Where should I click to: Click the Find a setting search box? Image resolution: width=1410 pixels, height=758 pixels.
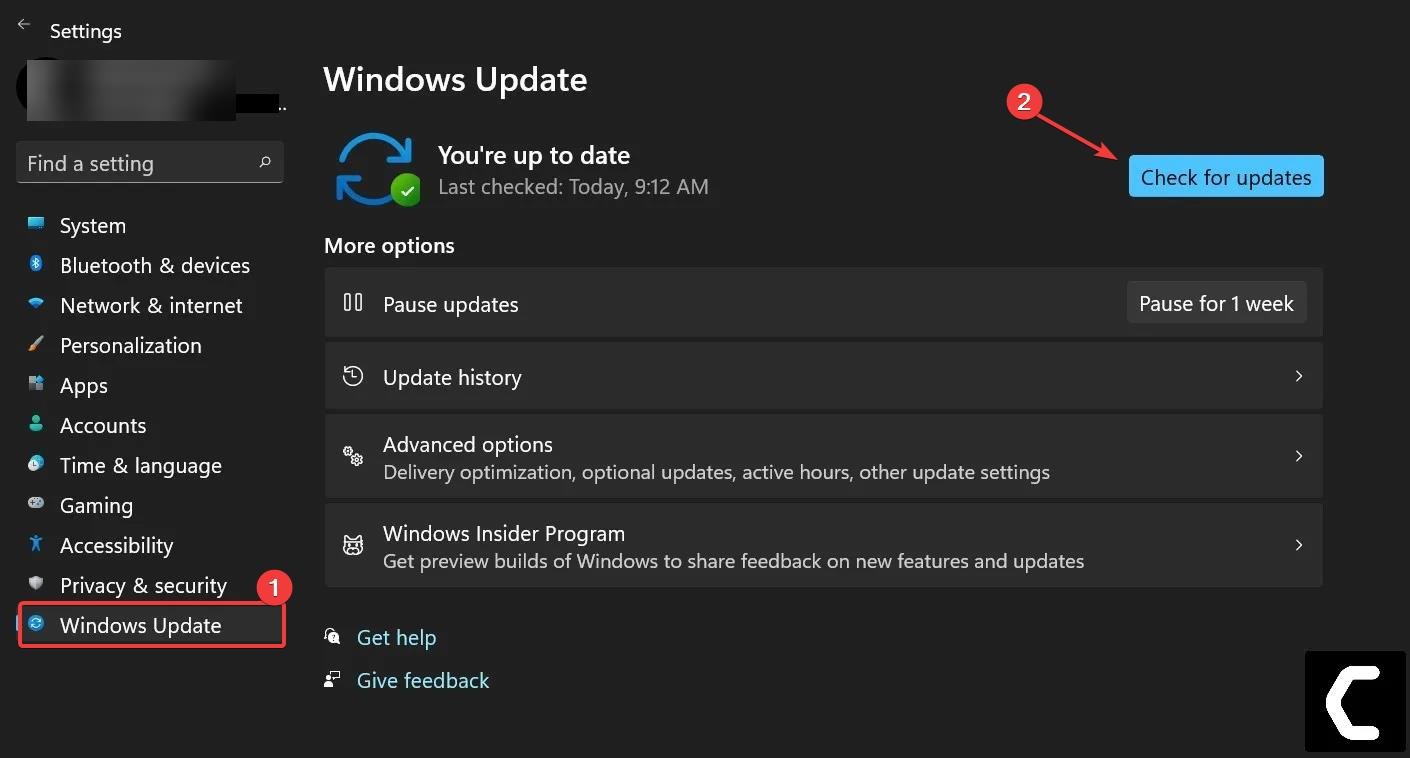click(x=150, y=162)
